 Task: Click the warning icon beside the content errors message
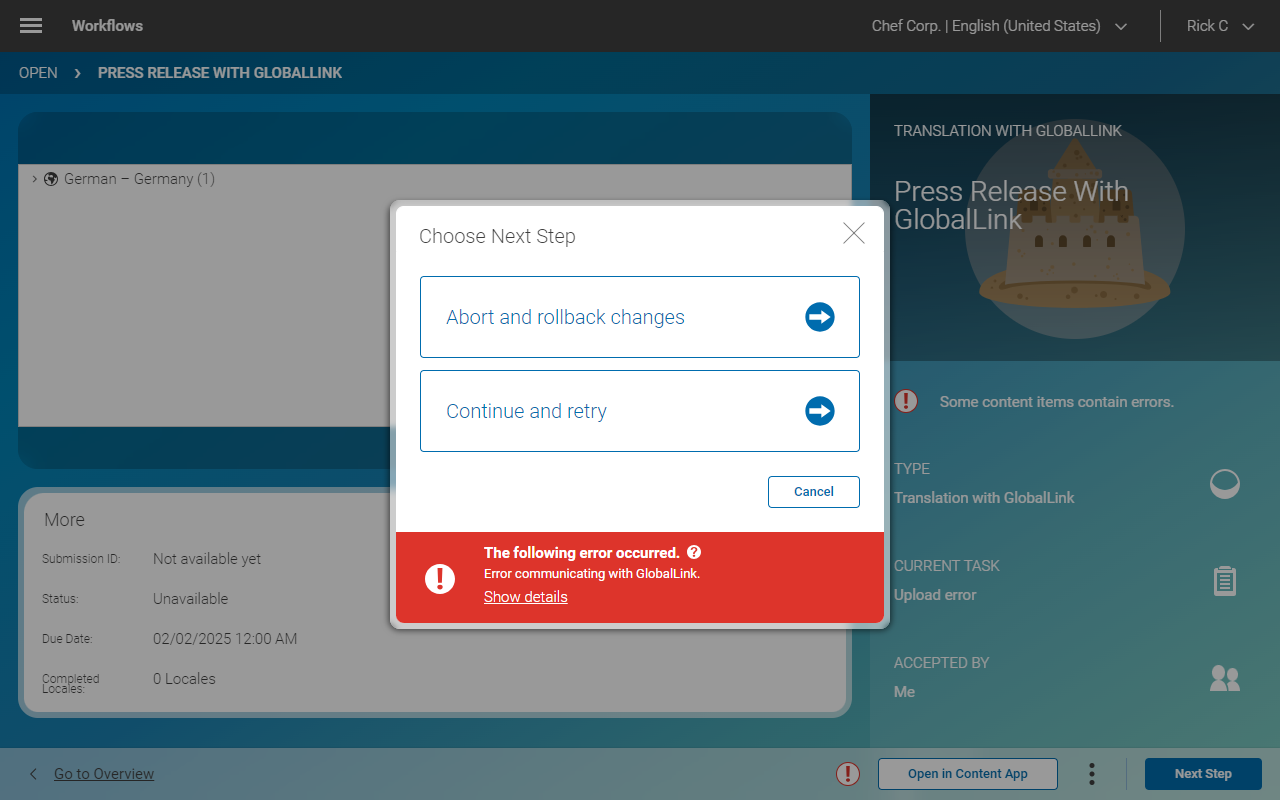pyautogui.click(x=905, y=401)
